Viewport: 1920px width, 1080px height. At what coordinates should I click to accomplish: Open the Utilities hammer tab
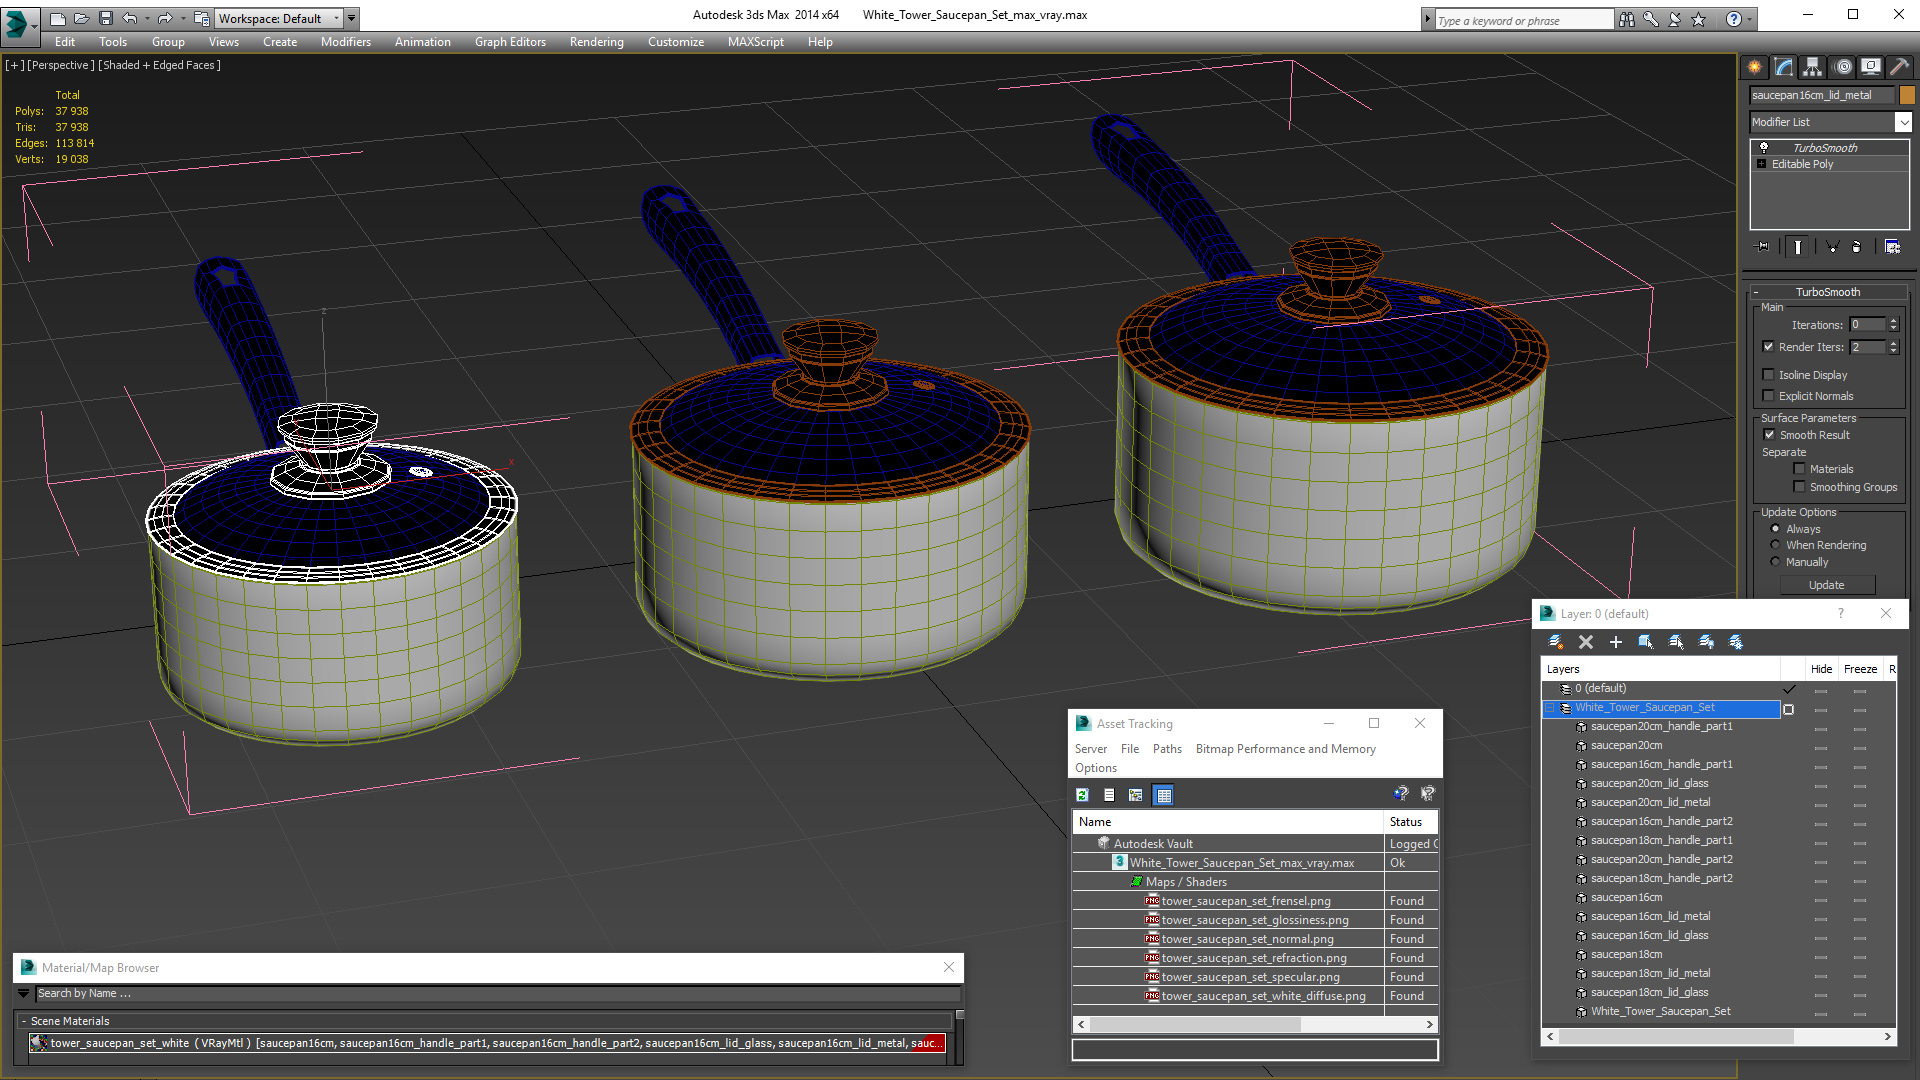(x=1899, y=67)
